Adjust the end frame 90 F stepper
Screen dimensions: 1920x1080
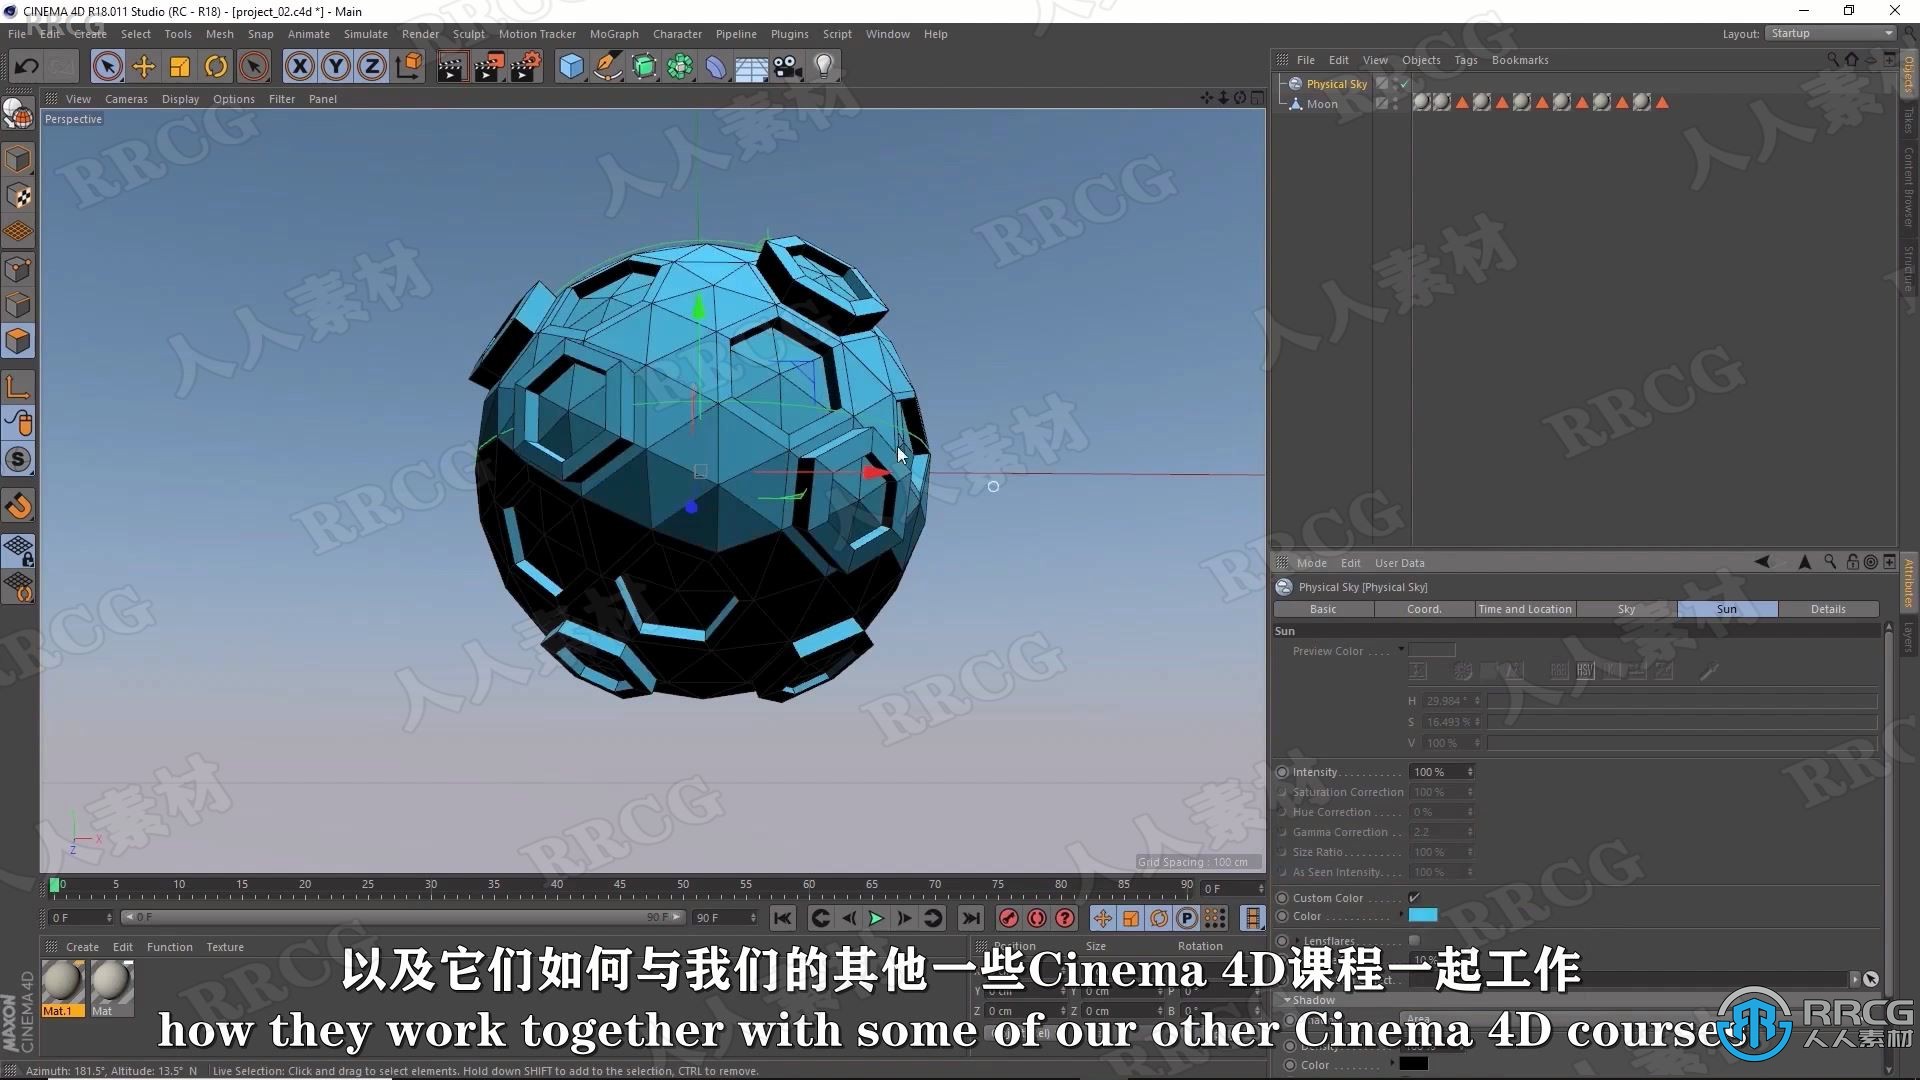(752, 917)
